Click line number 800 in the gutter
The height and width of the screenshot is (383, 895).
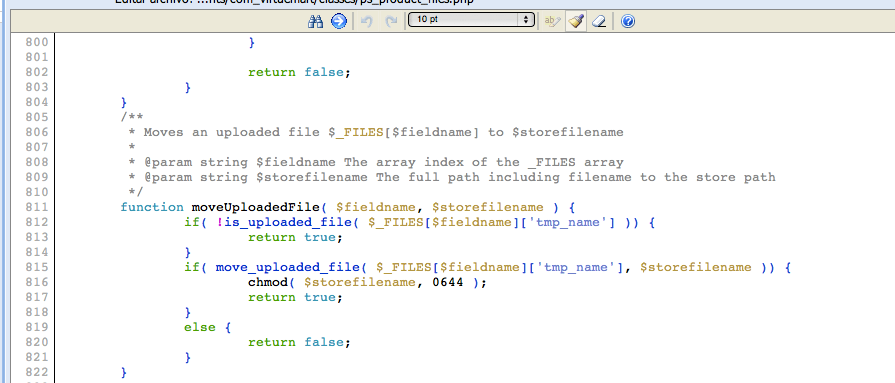tap(38, 42)
